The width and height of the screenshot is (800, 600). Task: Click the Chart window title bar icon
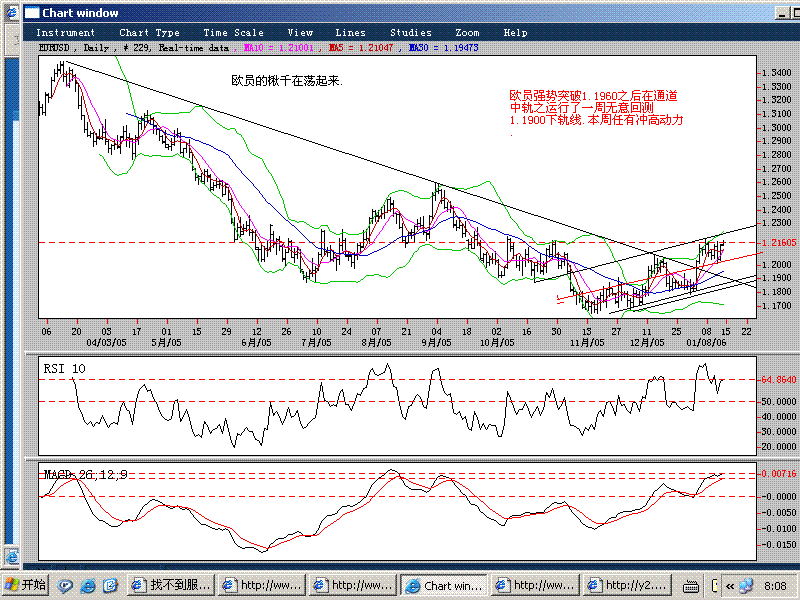(x=32, y=13)
